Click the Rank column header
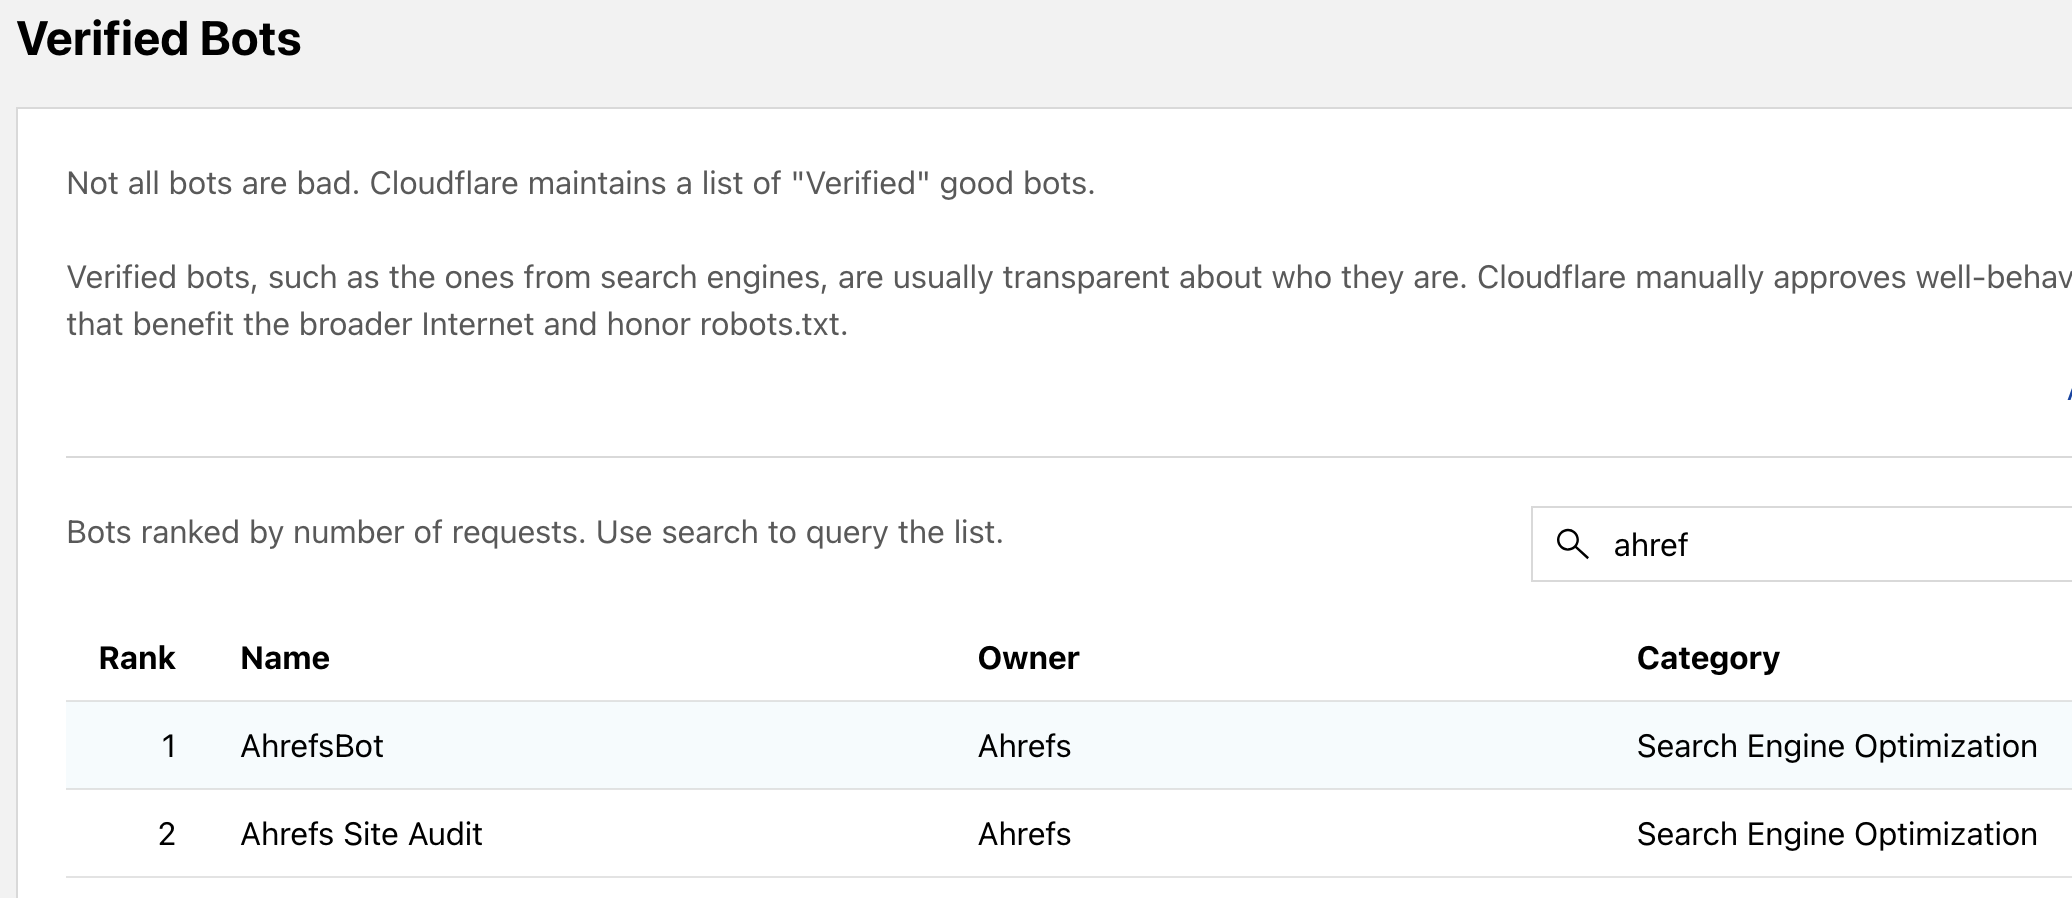Screen dimensions: 2072x898 137,658
